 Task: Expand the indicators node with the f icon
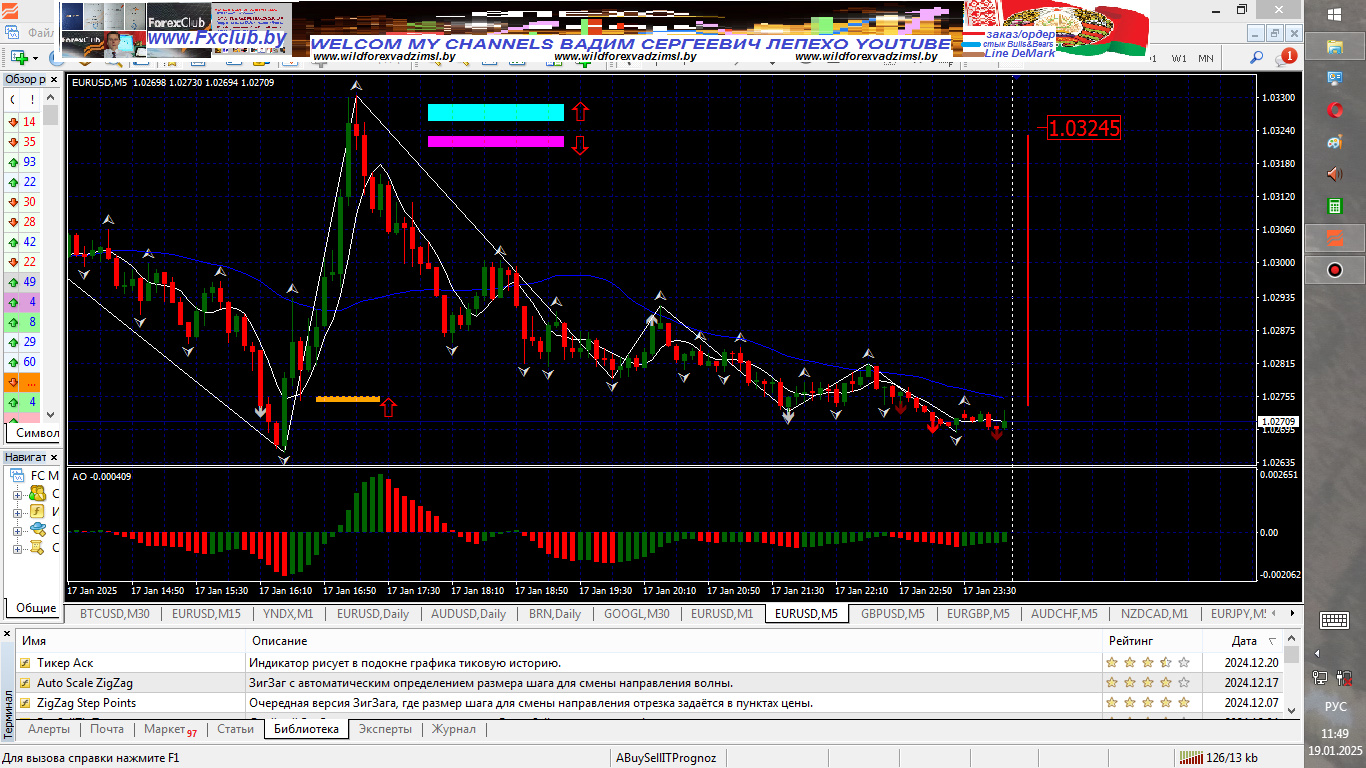(x=17, y=512)
